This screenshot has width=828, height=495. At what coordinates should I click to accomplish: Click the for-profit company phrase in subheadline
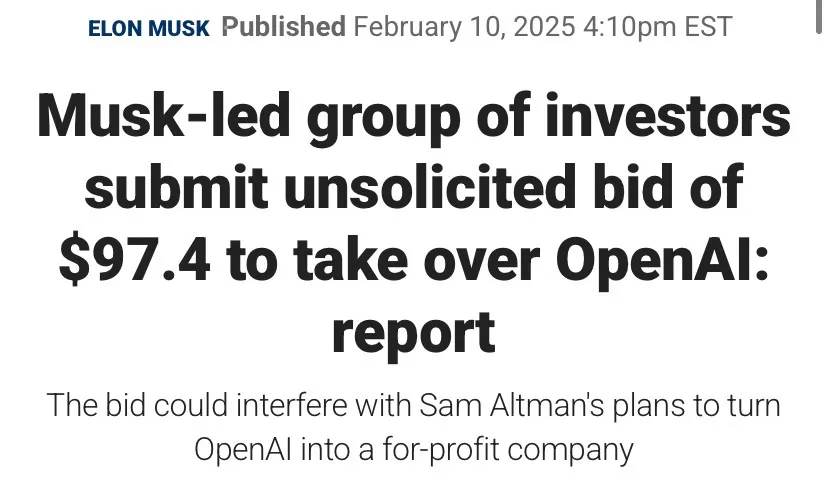pyautogui.click(x=507, y=450)
